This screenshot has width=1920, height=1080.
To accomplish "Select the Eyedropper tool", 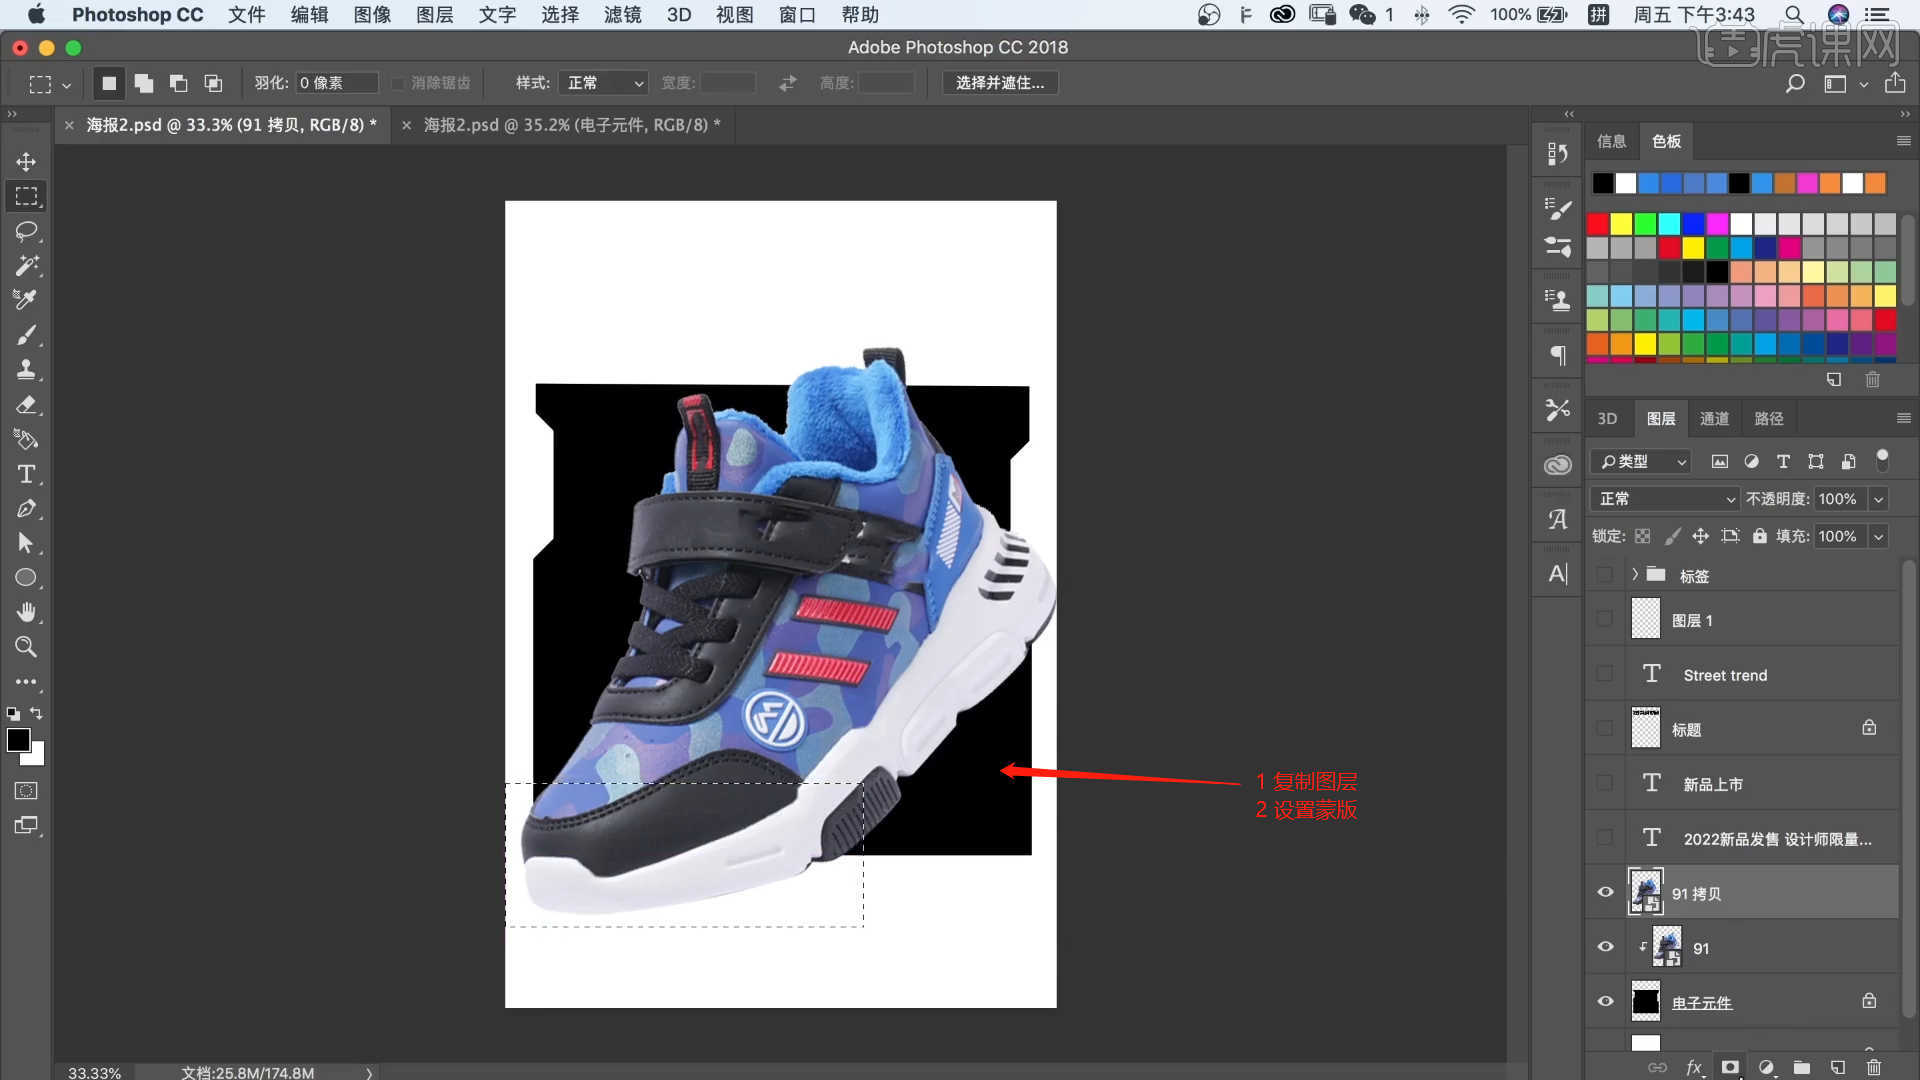I will click(x=26, y=299).
